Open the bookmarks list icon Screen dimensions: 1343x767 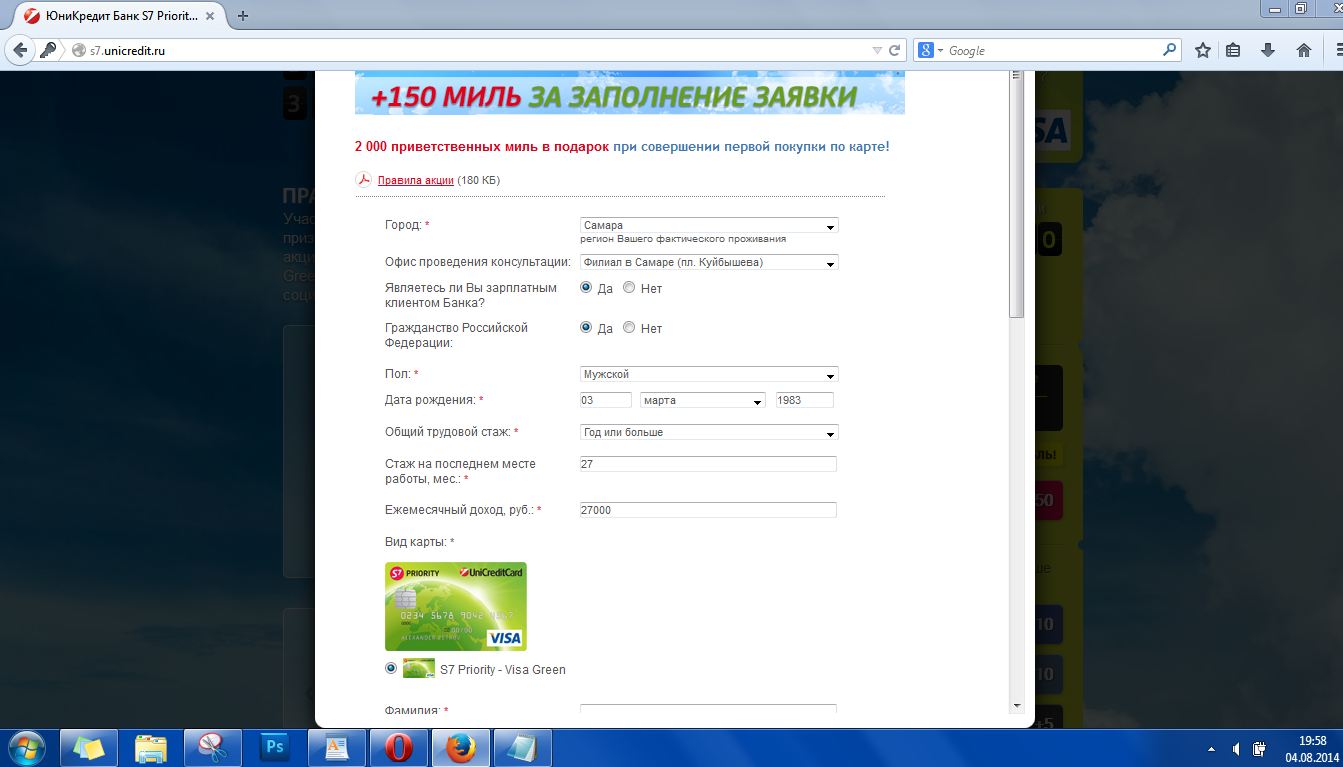point(1233,50)
